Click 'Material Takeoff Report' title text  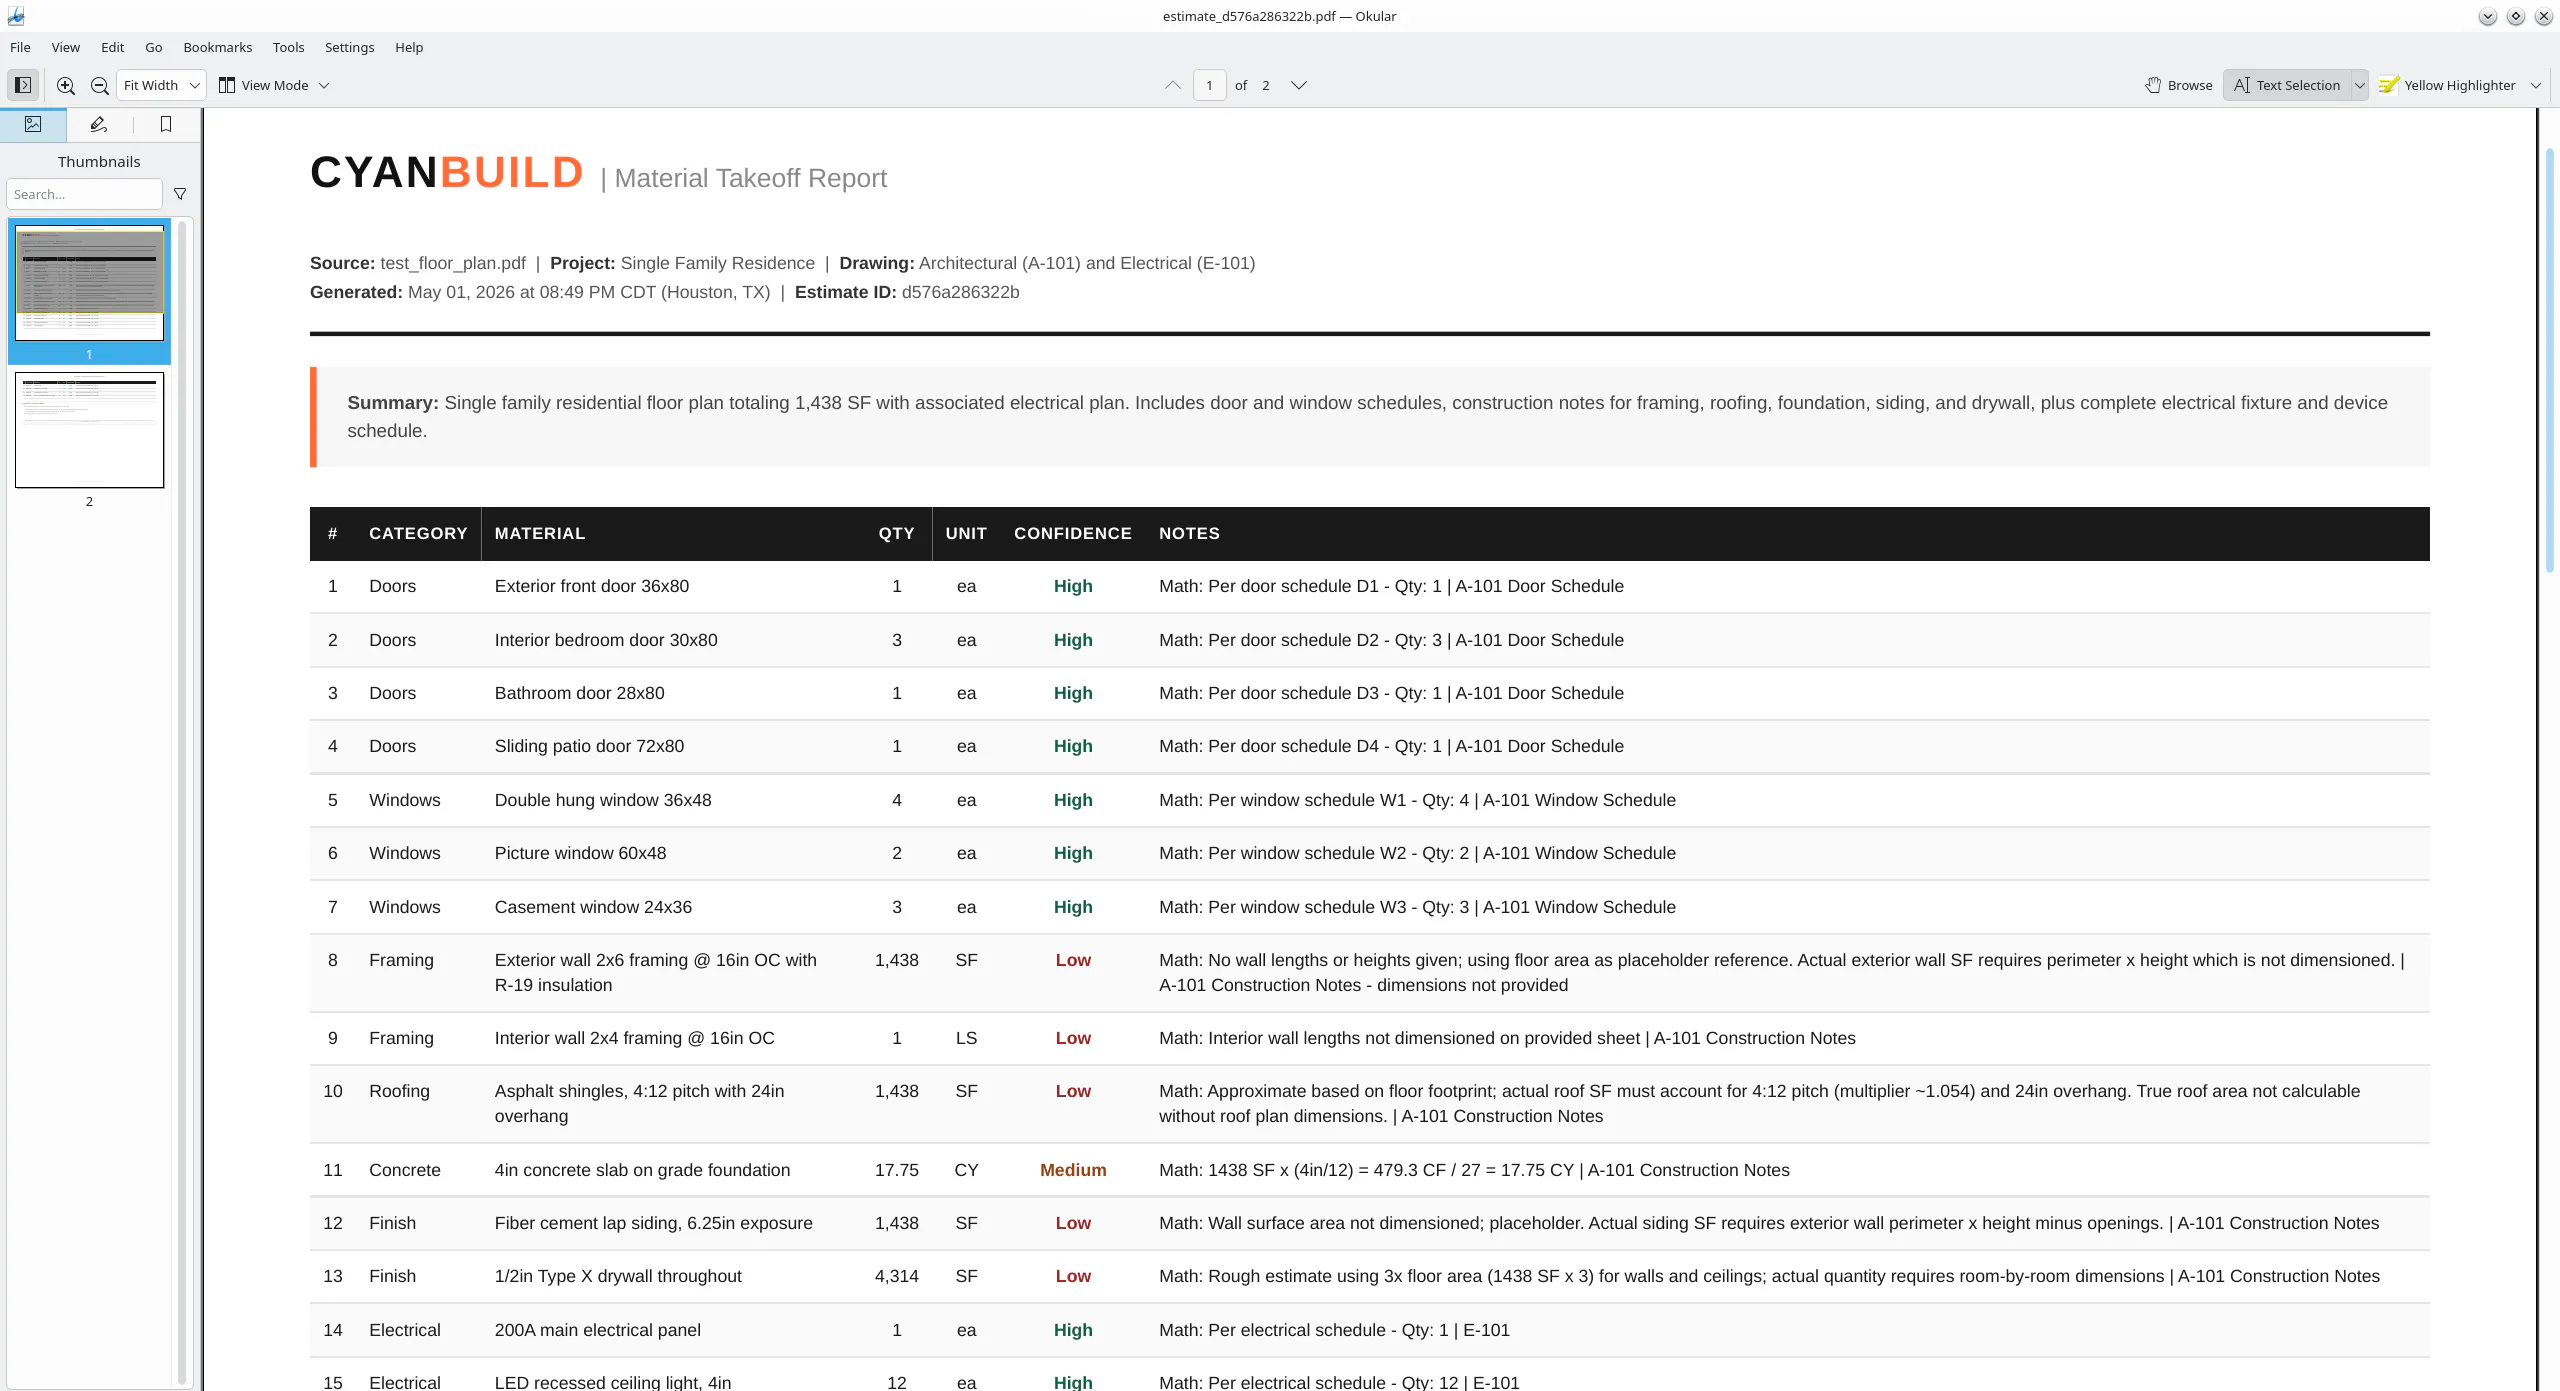pyautogui.click(x=750, y=178)
